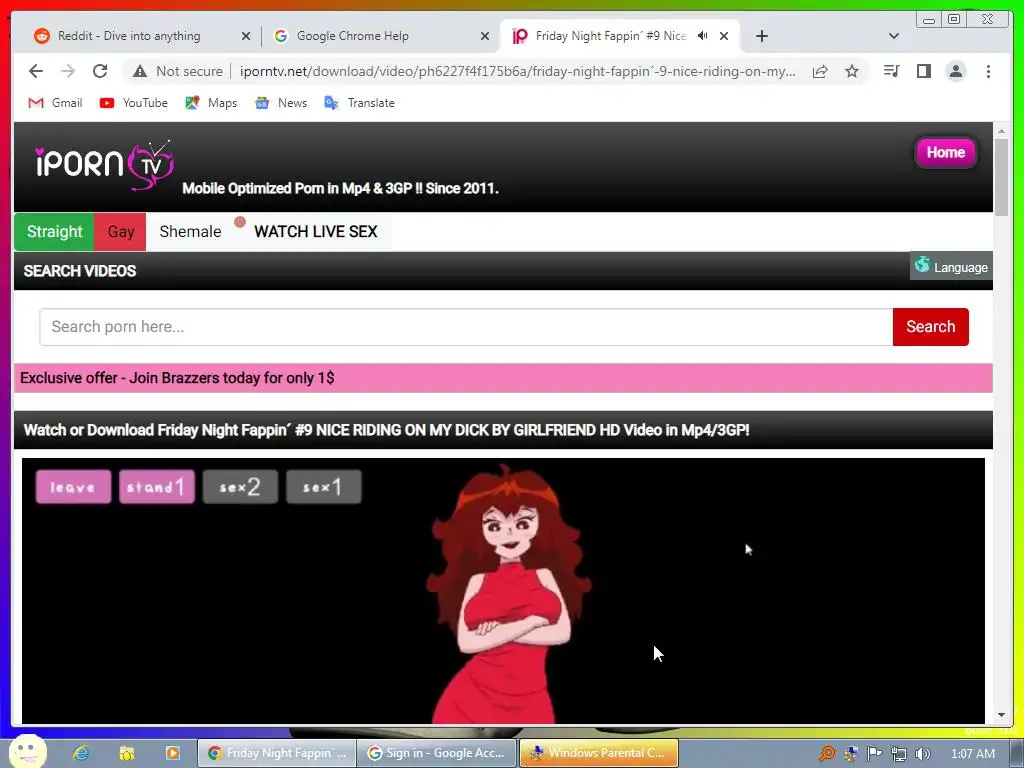Share this page via the share icon
Screen dimensions: 1024x768
coord(820,71)
